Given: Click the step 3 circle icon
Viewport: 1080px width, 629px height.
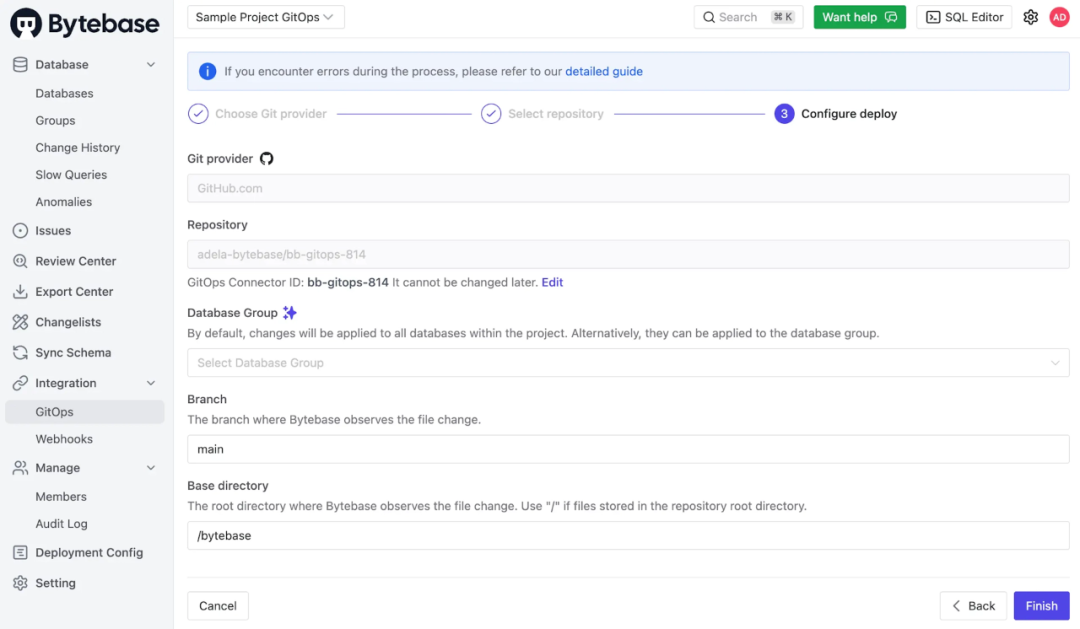Looking at the screenshot, I should [784, 114].
